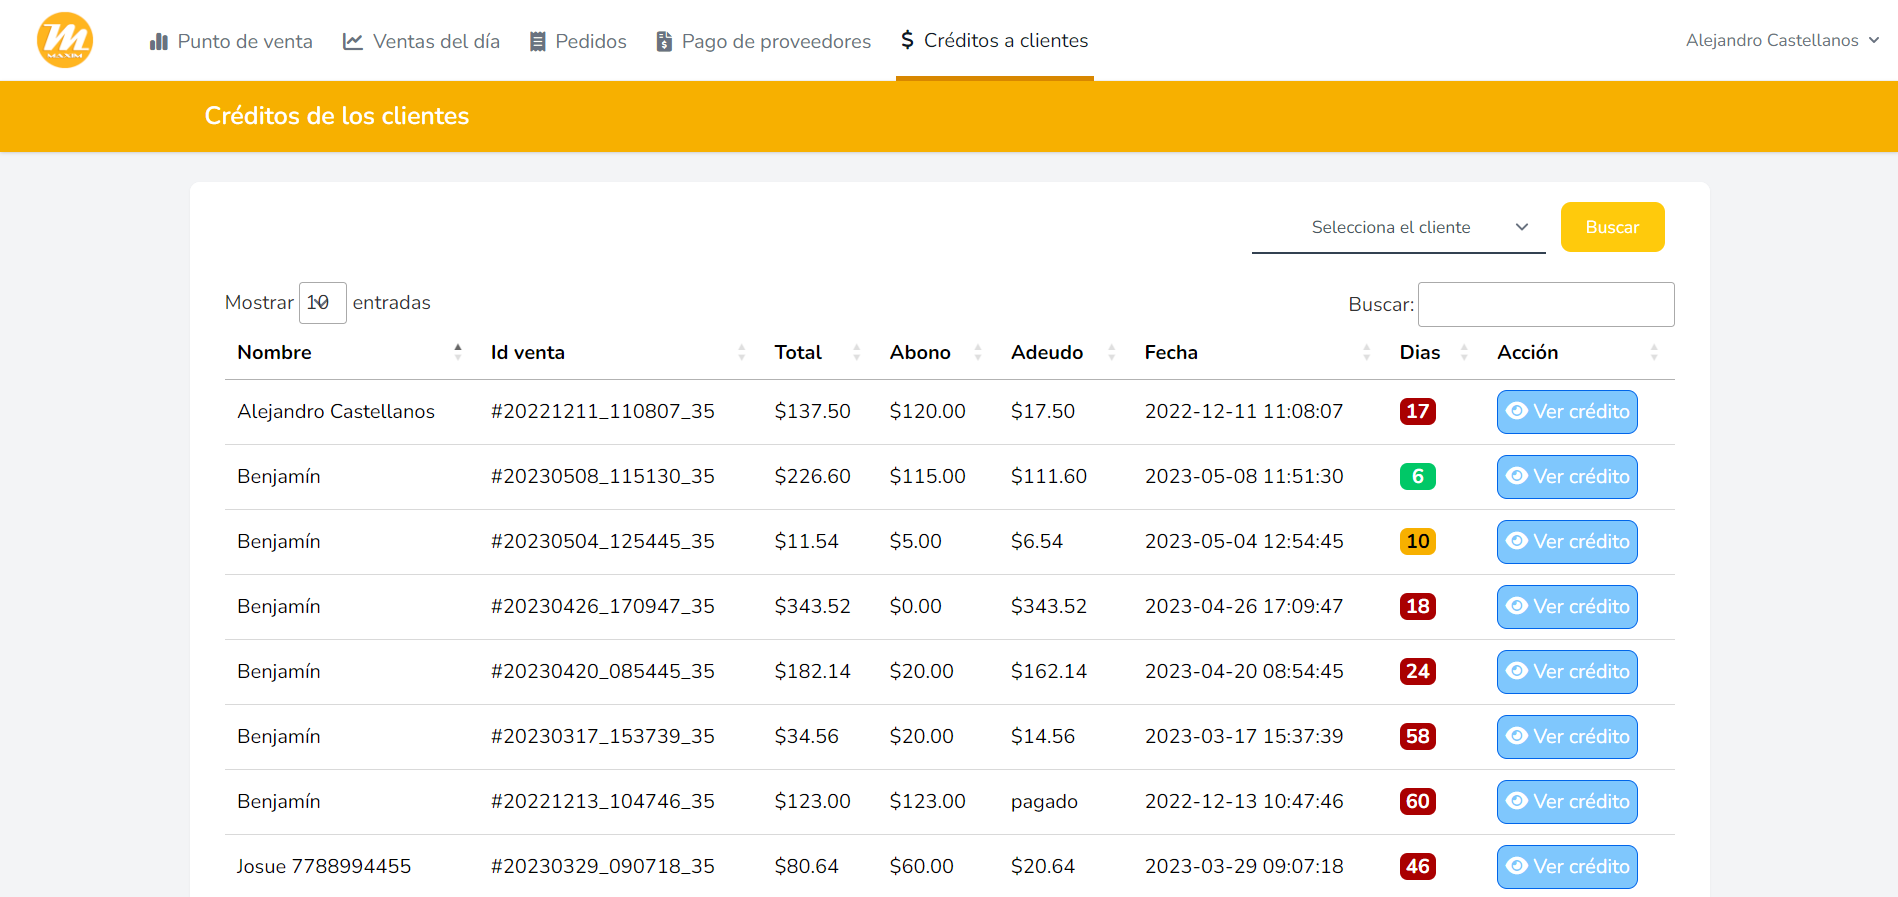The image size is (1898, 897).
Task: Sort table by Acción column
Action: point(1578,352)
